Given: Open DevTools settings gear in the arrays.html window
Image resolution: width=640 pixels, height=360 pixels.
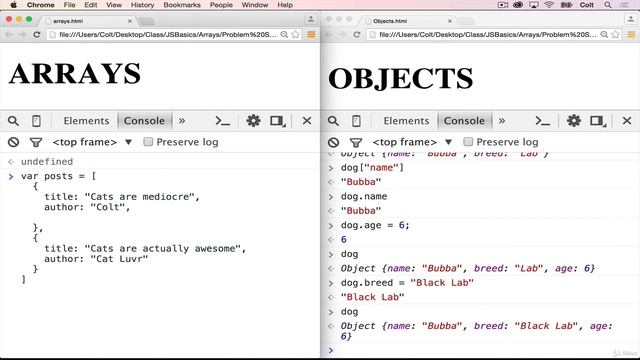Looking at the screenshot, I should pyautogui.click(x=253, y=121).
